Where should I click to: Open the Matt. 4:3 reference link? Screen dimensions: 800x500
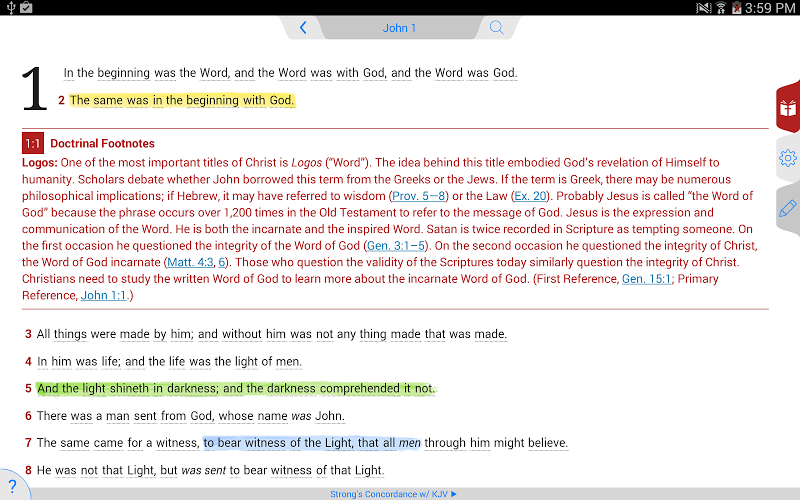(x=190, y=262)
